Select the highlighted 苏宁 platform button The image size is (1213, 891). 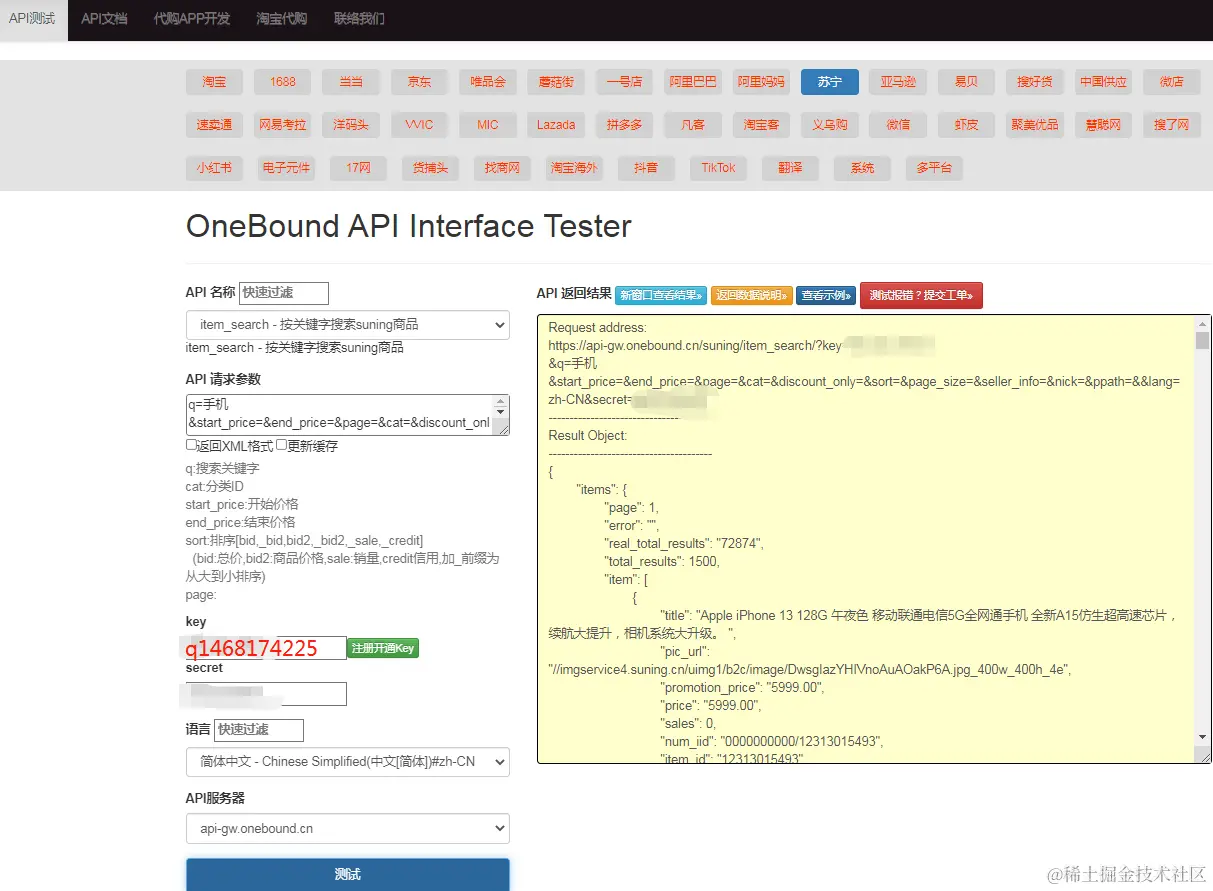point(830,82)
